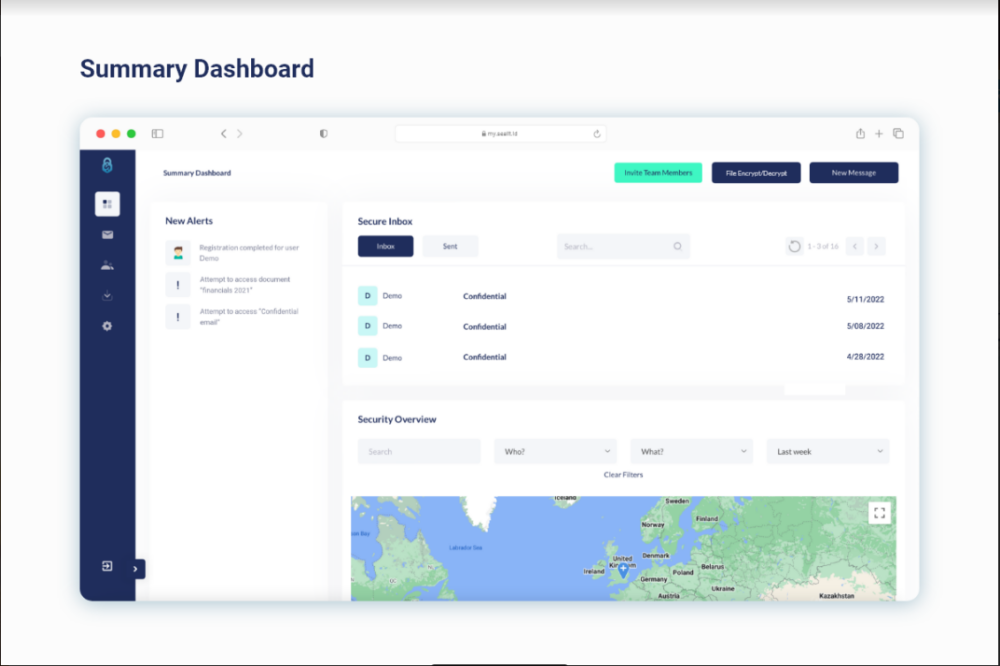Open the mail envelope icon in sidebar
This screenshot has width=1000, height=666.
[107, 235]
